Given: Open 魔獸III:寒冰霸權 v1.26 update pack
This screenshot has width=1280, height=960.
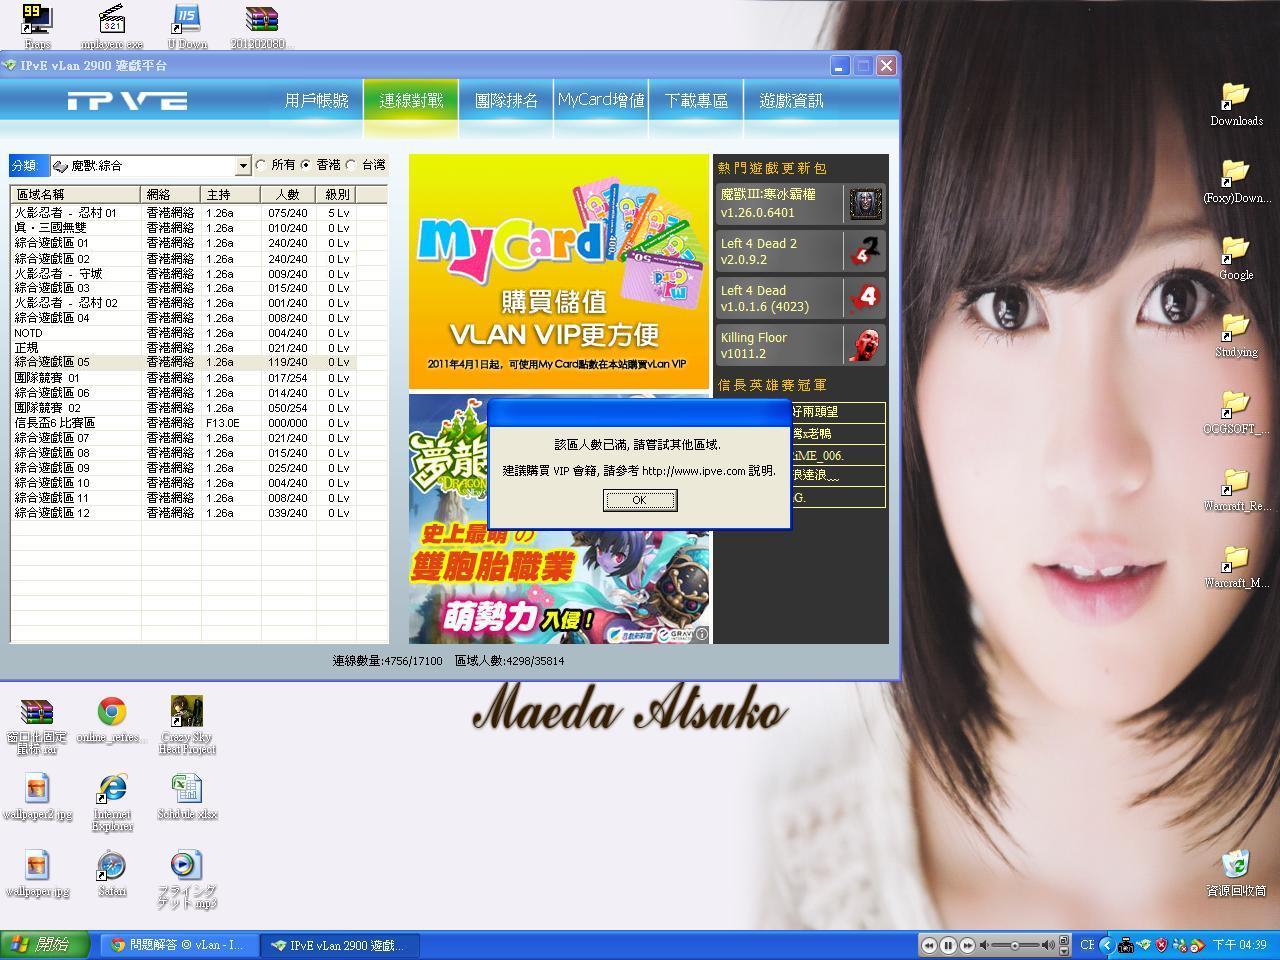Looking at the screenshot, I should (800, 203).
